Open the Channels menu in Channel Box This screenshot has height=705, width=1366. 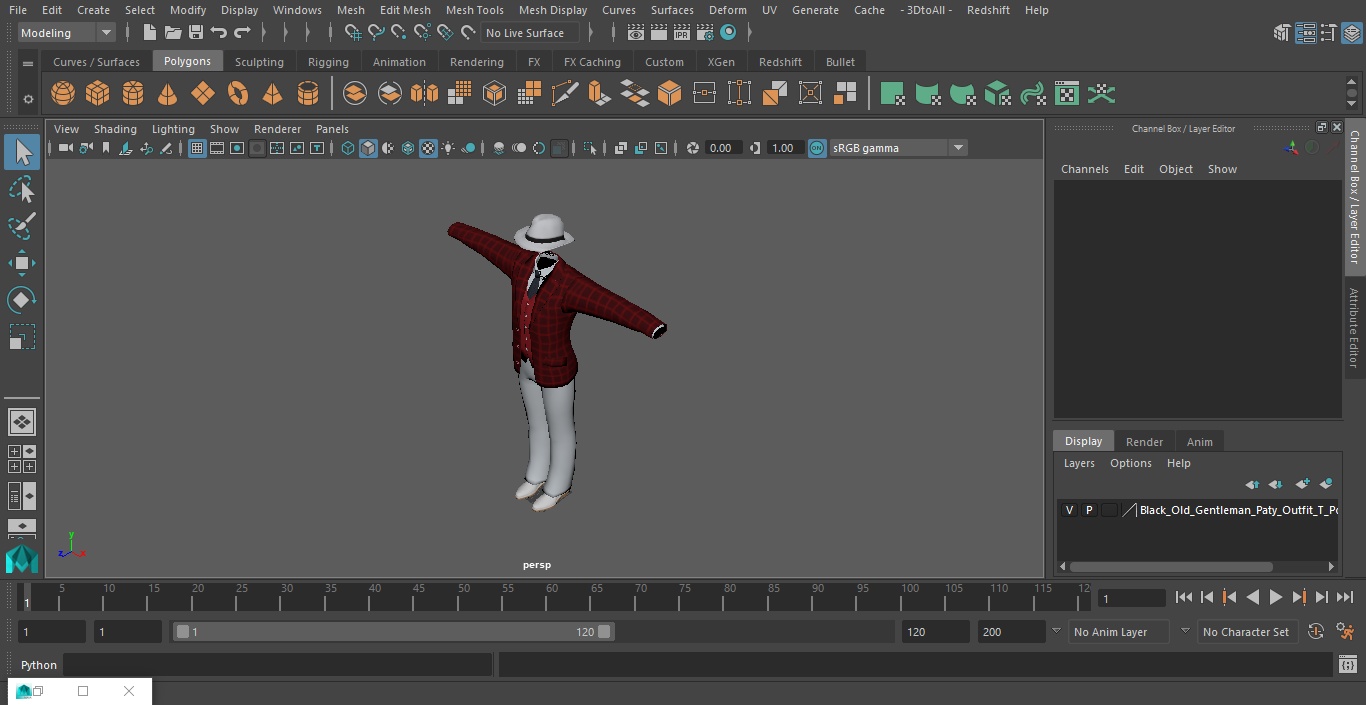tap(1084, 169)
